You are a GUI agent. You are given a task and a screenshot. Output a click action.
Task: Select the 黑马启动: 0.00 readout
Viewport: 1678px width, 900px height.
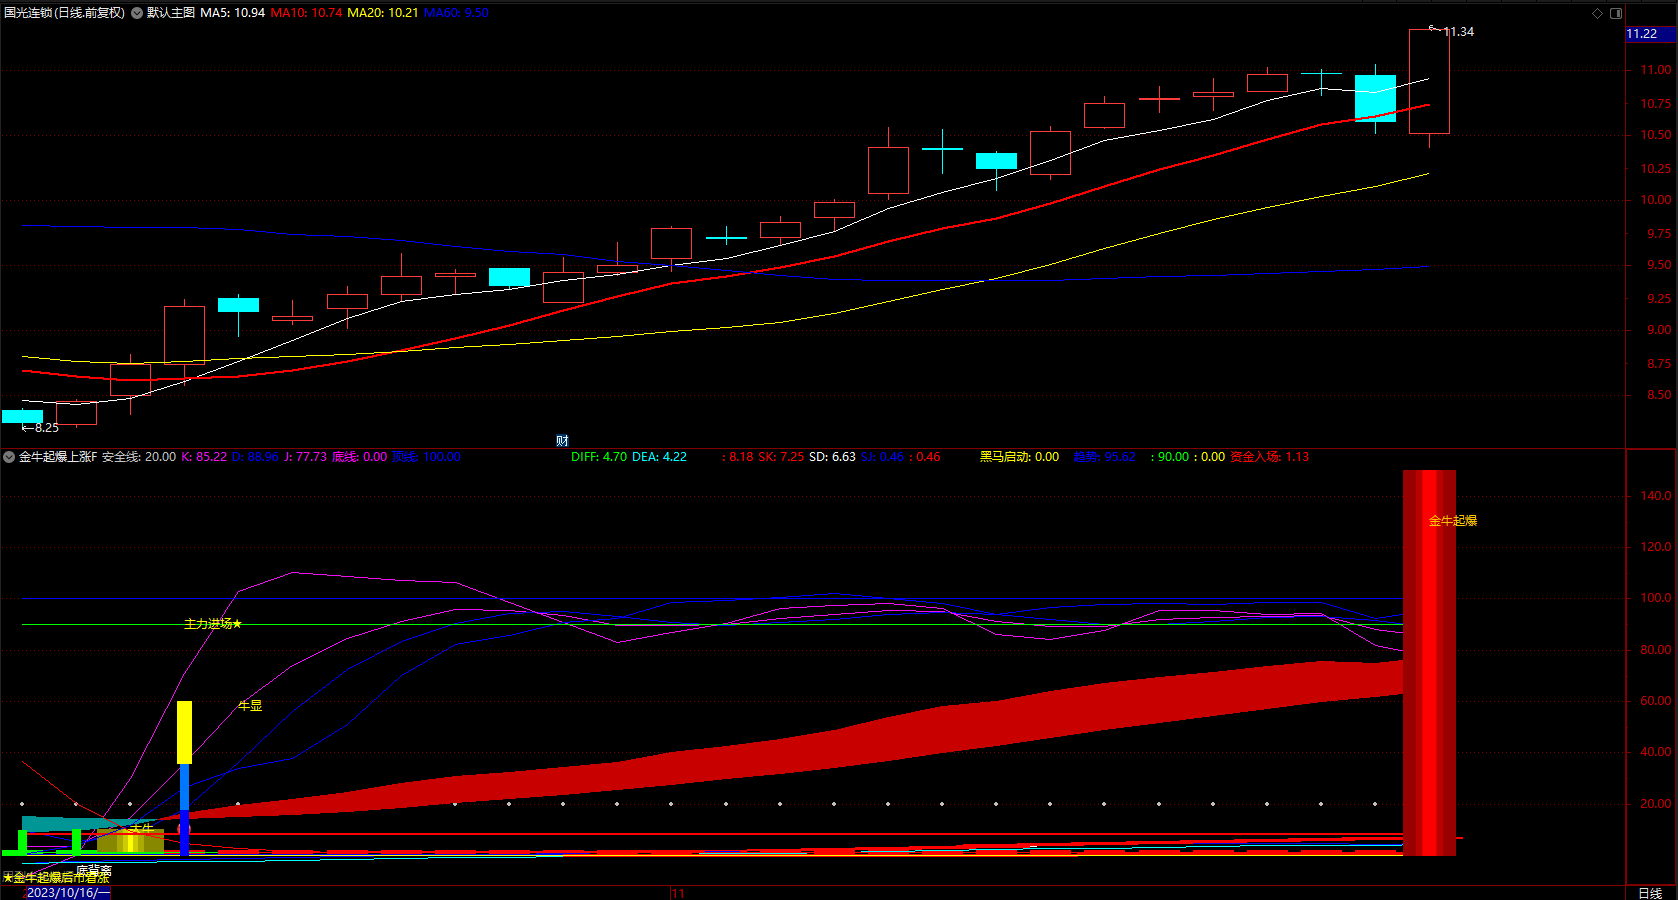pyautogui.click(x=1019, y=457)
